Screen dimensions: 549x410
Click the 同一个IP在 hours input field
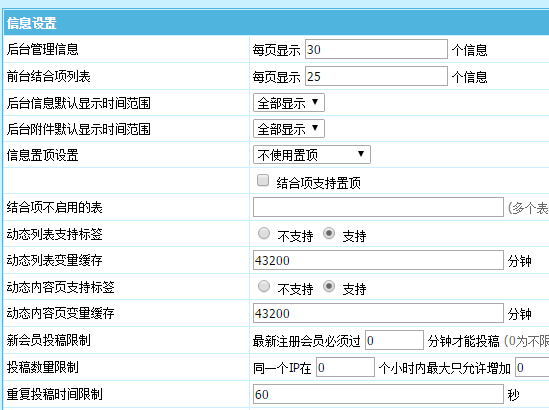pyautogui.click(x=345, y=367)
